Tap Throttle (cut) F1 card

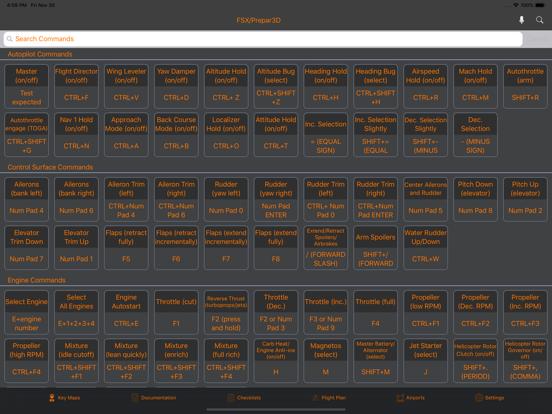pos(176,312)
